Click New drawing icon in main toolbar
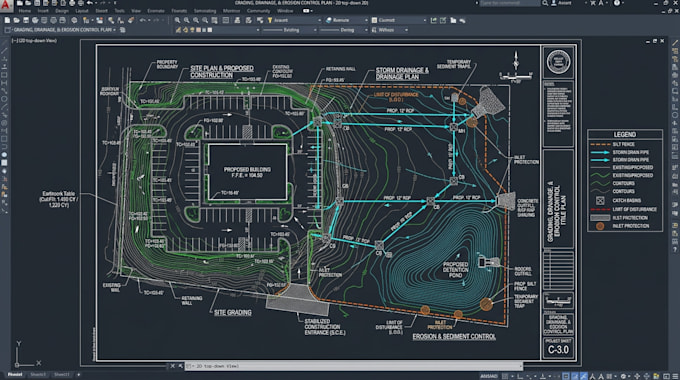 7,20
